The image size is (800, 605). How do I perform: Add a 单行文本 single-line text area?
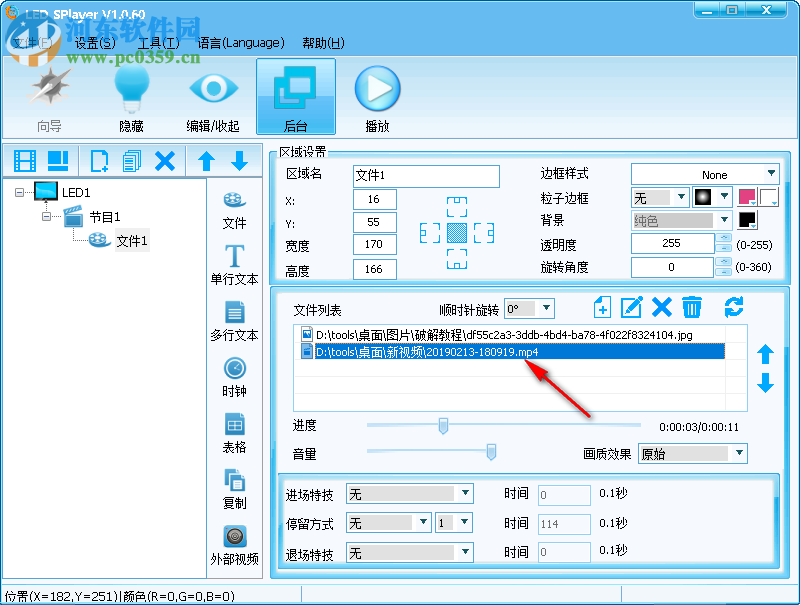point(234,263)
